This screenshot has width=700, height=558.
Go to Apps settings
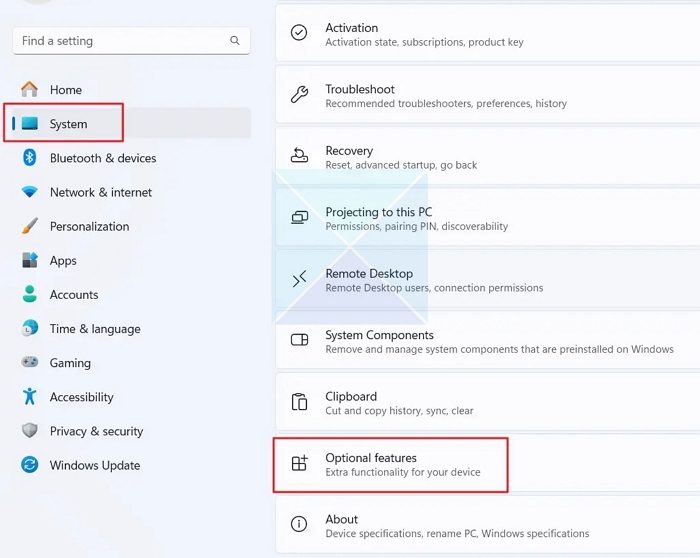(63, 260)
